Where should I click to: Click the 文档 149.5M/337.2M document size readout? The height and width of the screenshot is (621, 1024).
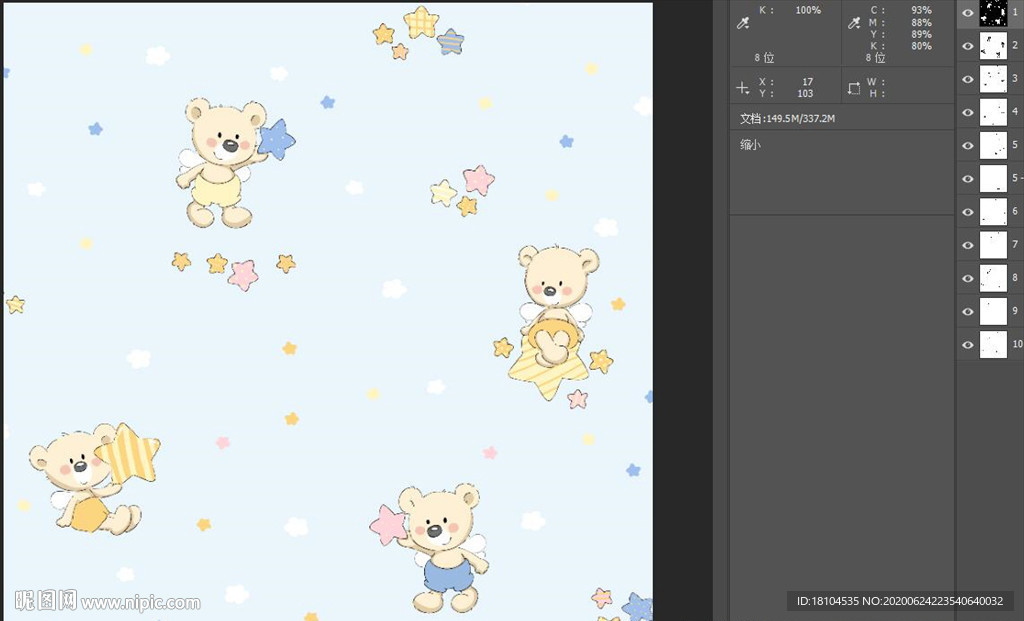787,119
